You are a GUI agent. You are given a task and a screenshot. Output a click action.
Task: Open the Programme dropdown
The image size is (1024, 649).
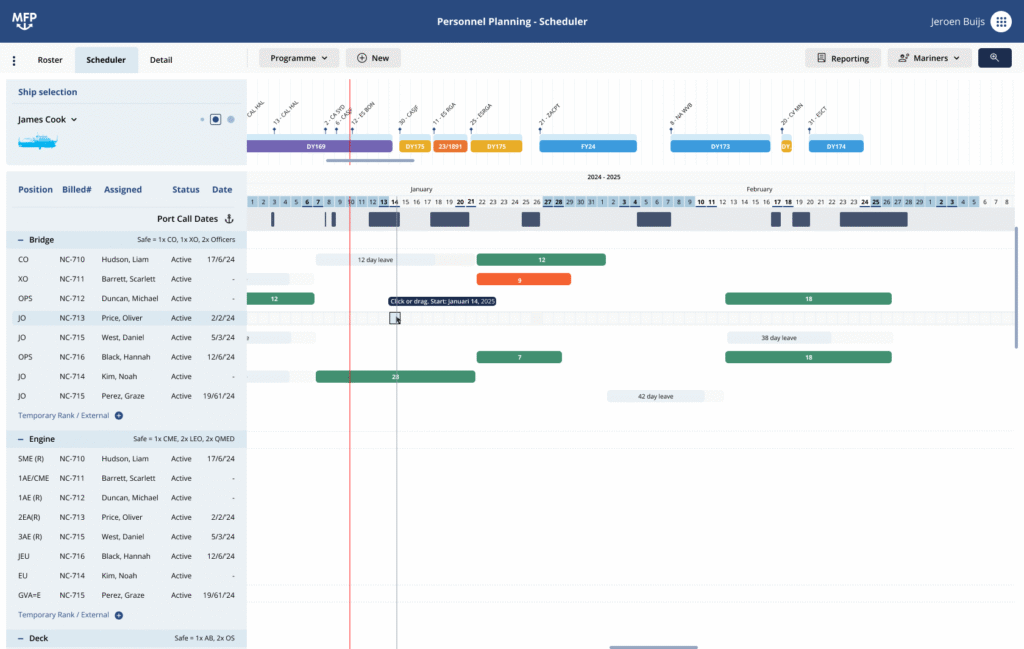[x=298, y=57]
